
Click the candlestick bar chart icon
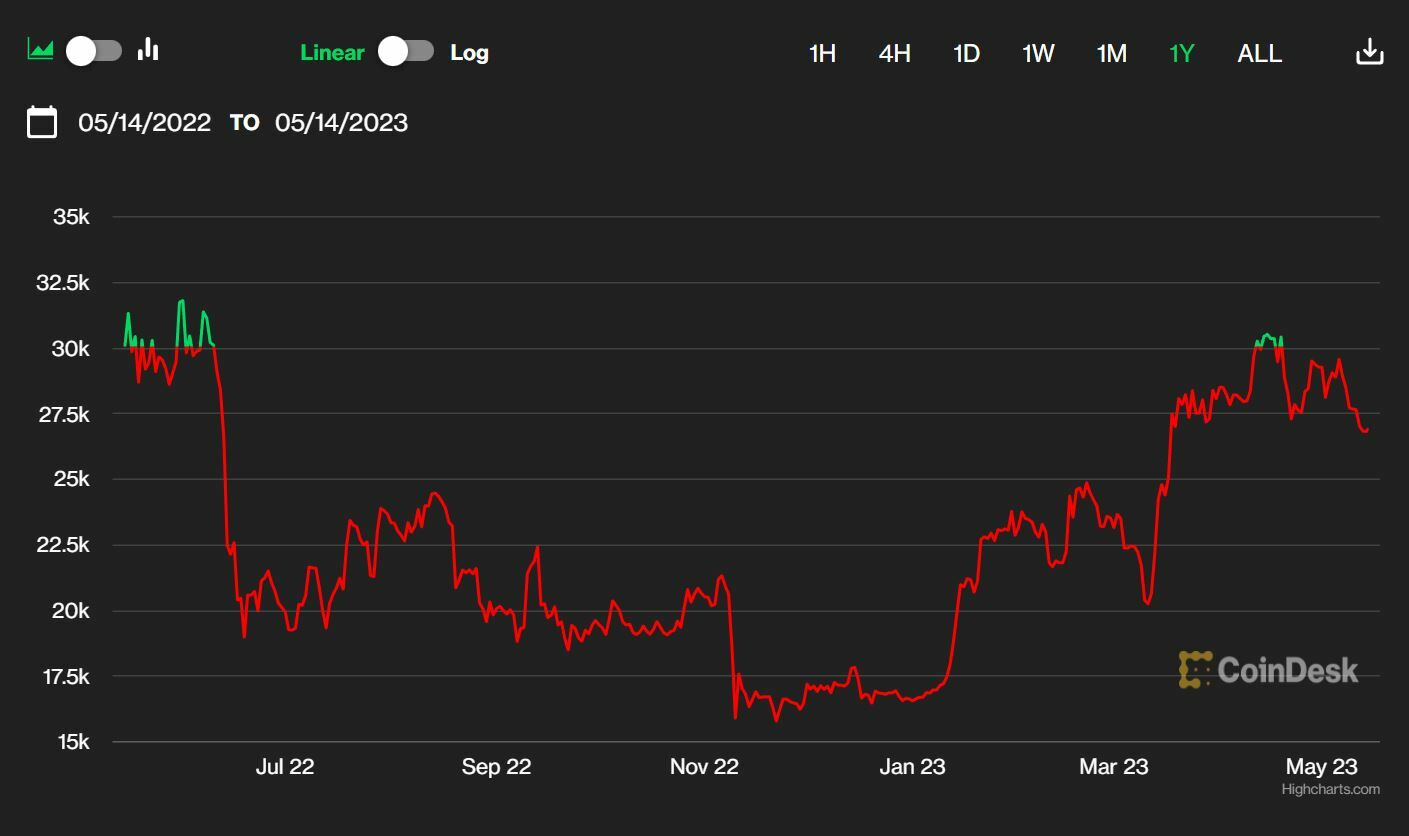pos(148,49)
